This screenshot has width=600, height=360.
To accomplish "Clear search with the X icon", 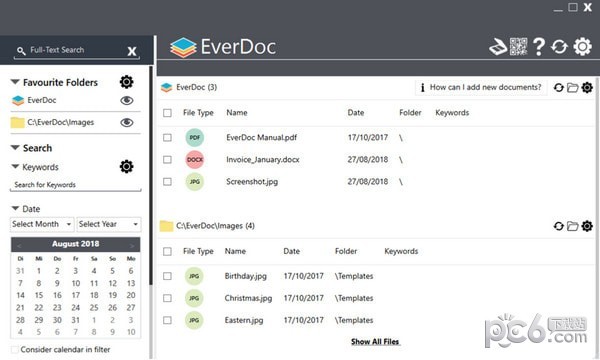I will coord(132,51).
